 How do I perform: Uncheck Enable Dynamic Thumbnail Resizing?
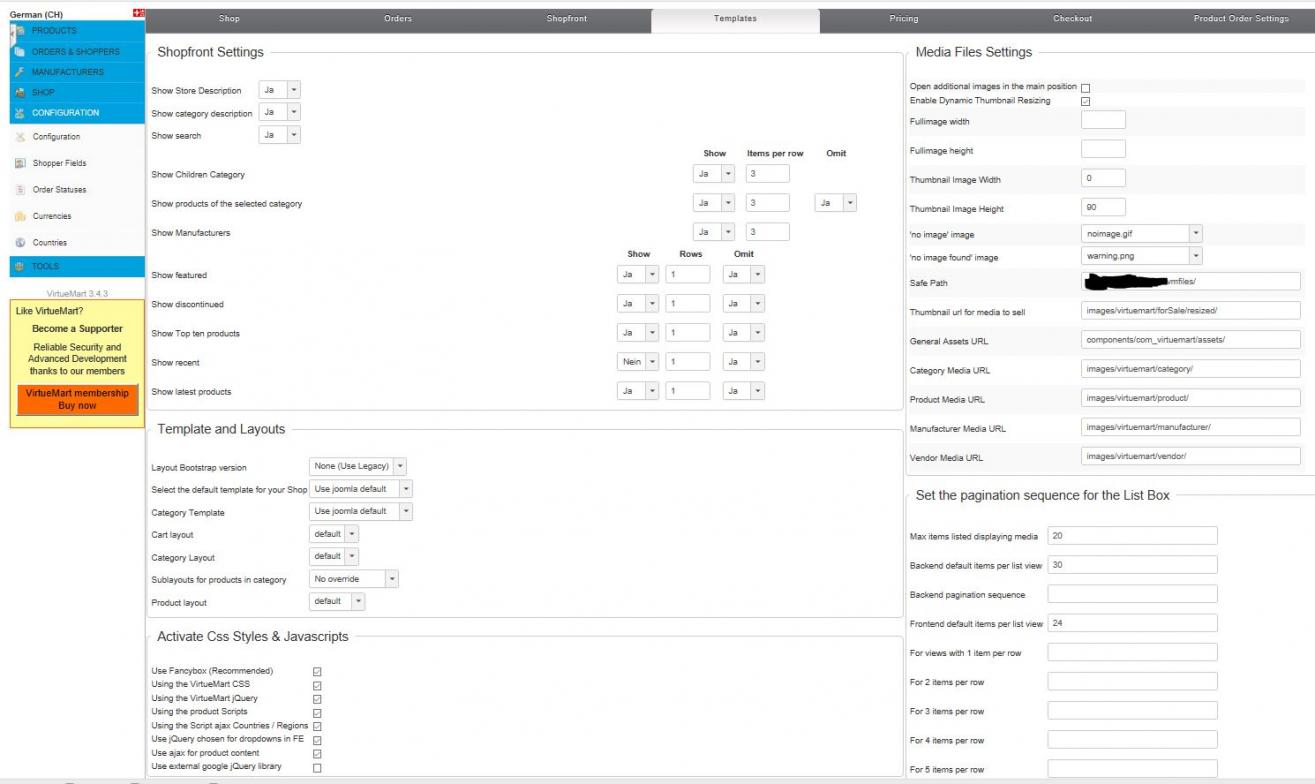coord(1086,101)
